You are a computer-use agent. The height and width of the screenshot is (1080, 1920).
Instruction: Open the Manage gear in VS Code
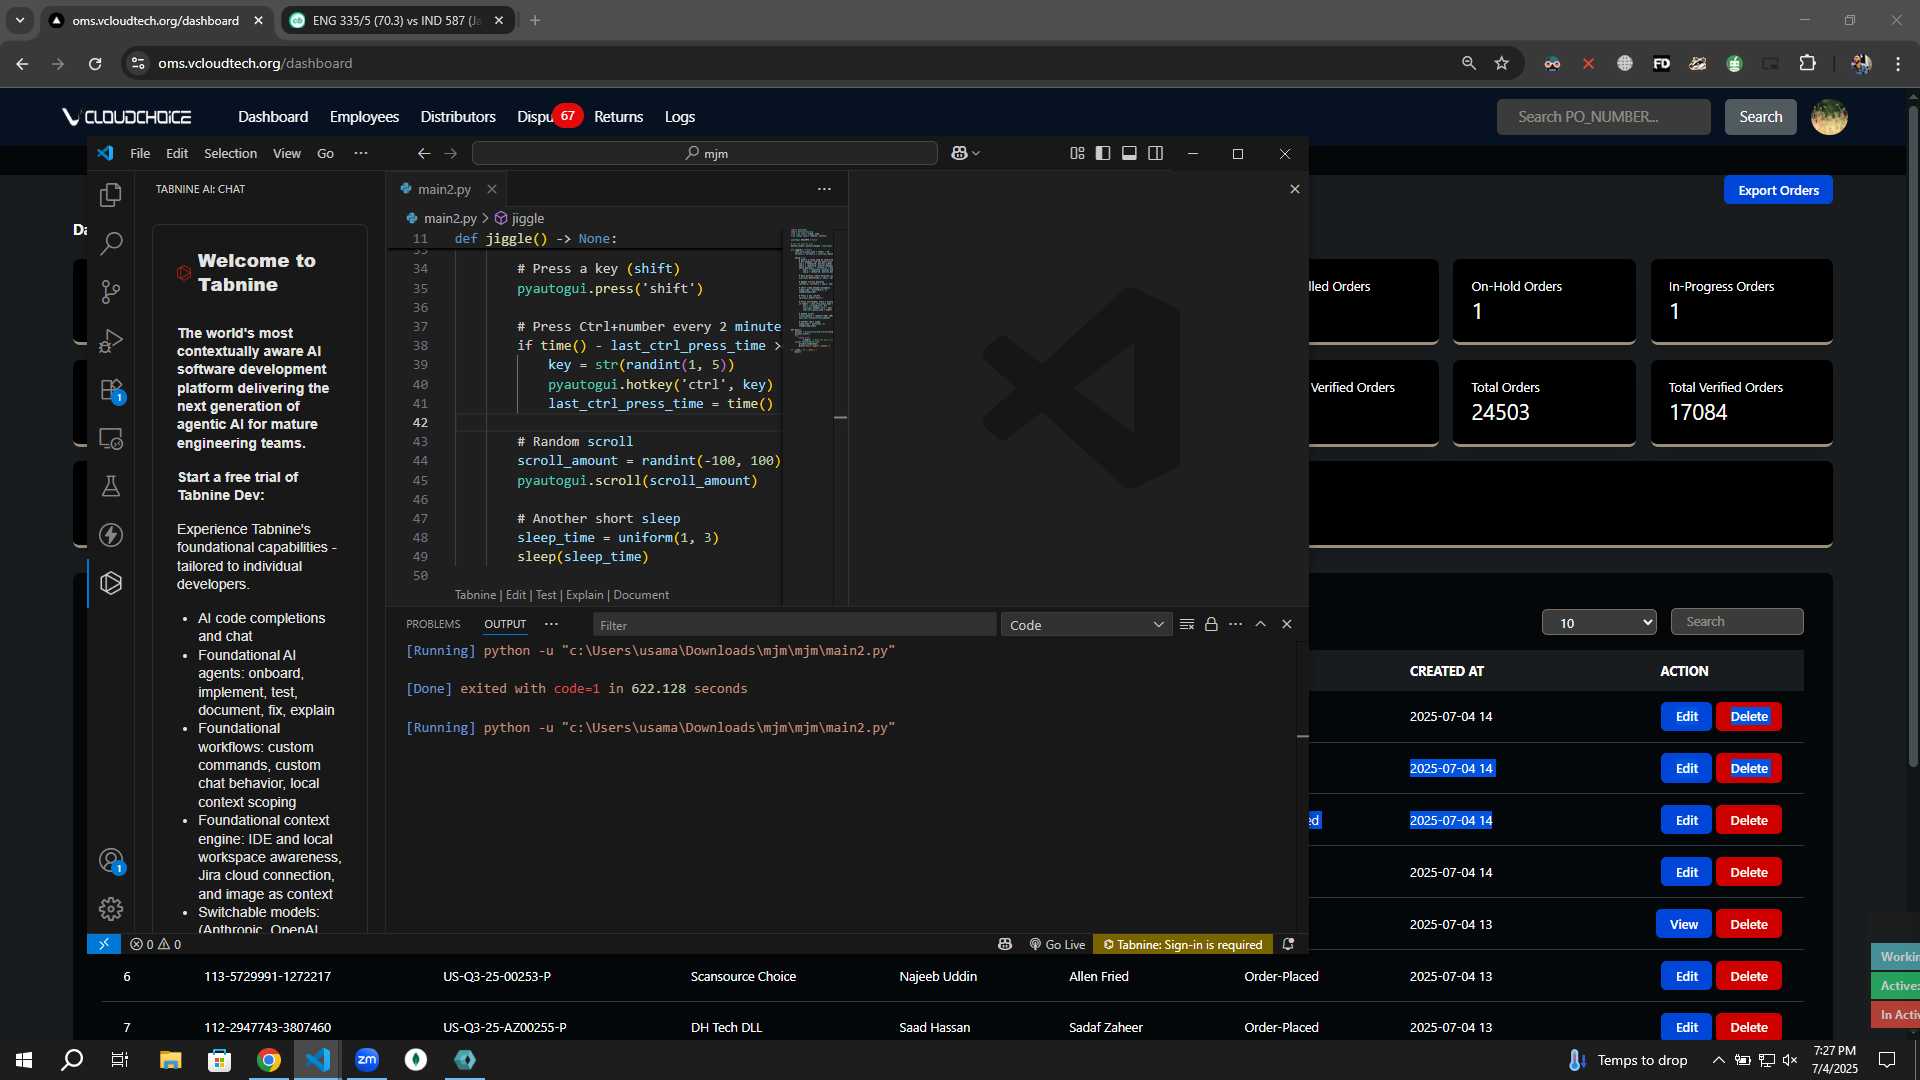[x=111, y=908]
